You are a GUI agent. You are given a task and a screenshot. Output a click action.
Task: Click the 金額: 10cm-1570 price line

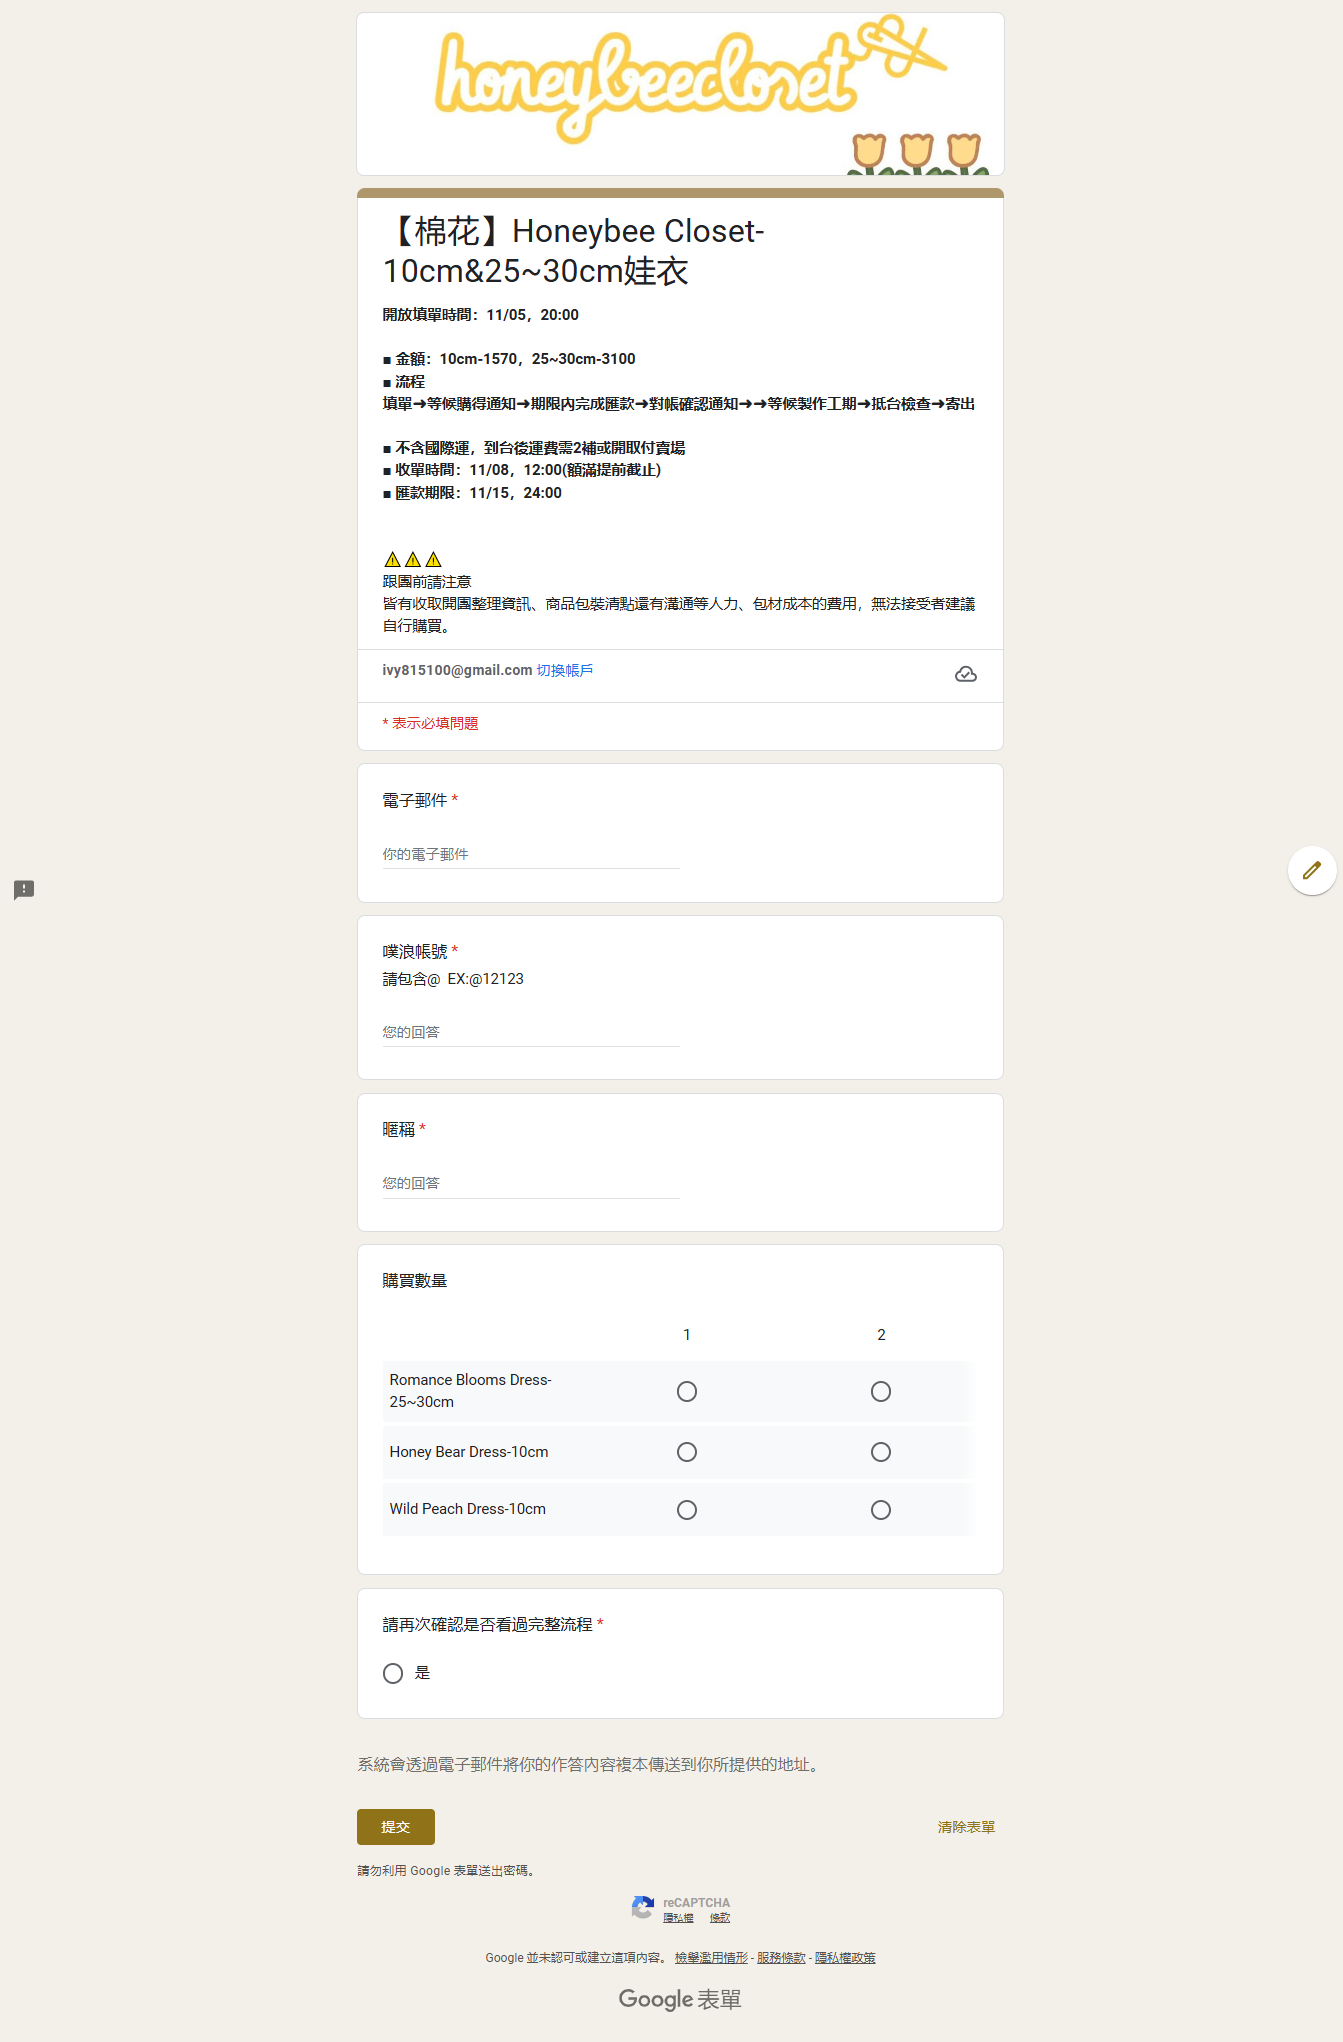(509, 359)
